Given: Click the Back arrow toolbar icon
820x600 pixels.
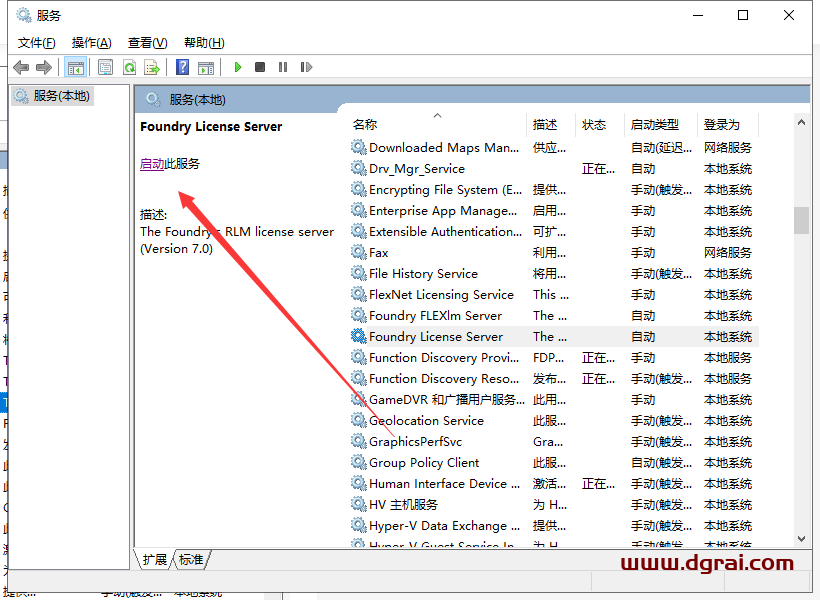Looking at the screenshot, I should [21, 67].
